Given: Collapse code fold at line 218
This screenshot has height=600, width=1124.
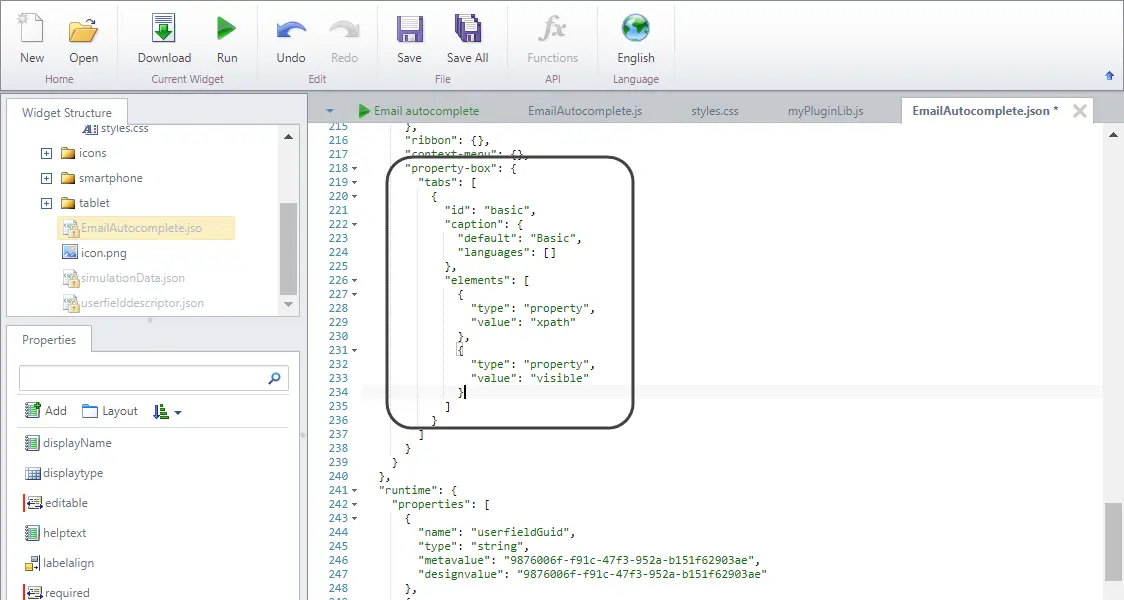Looking at the screenshot, I should click(x=354, y=168).
